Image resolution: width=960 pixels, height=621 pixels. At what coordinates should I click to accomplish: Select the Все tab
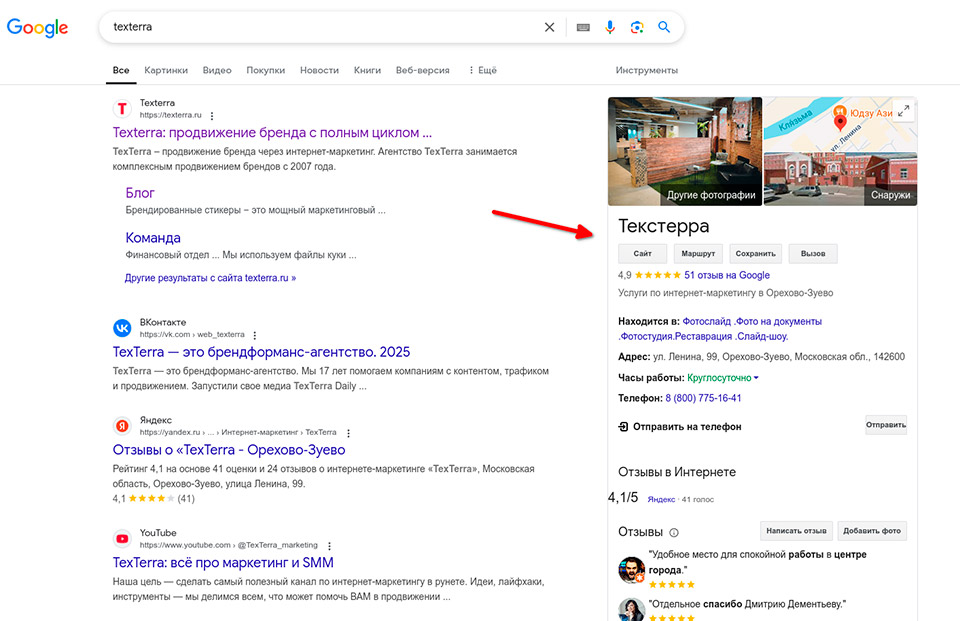[x=121, y=70]
